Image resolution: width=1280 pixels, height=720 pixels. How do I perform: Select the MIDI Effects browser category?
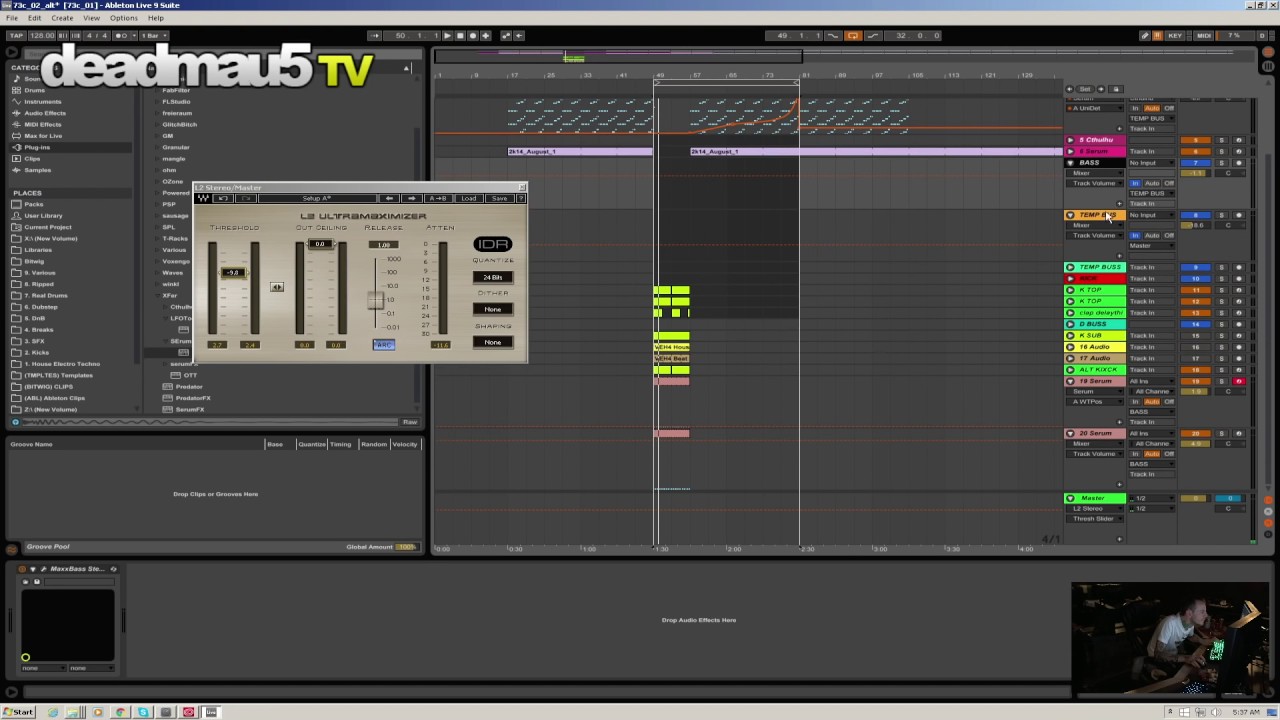click(x=42, y=124)
